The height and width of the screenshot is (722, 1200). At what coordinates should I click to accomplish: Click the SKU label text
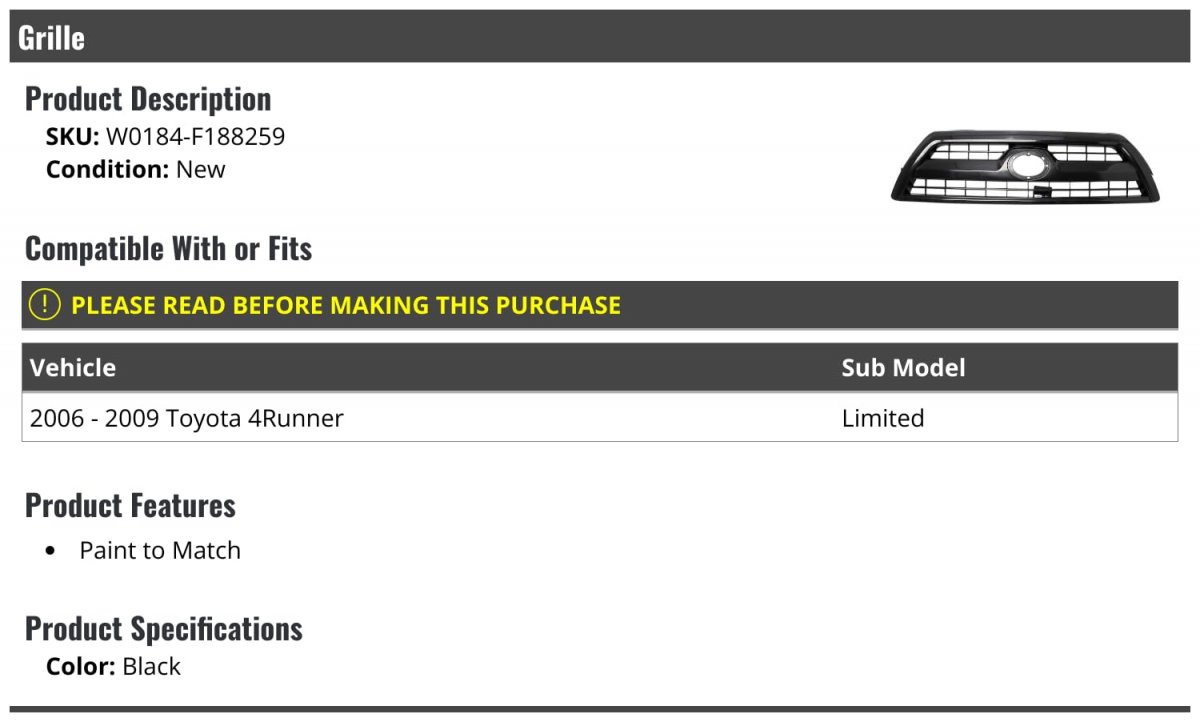point(73,137)
